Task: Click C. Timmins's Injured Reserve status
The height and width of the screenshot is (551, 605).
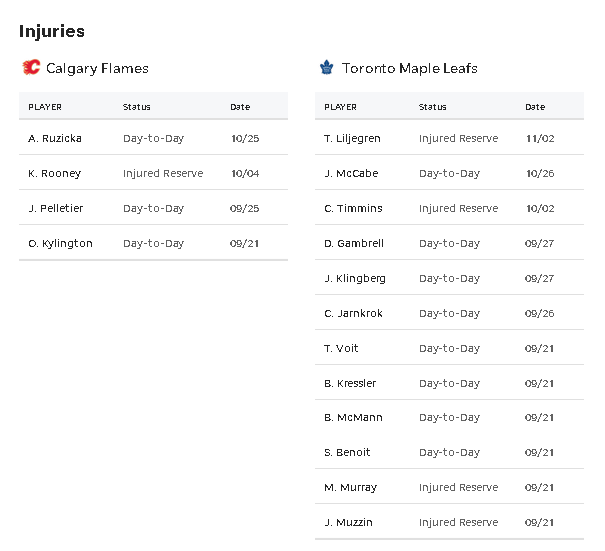Action: pos(459,209)
